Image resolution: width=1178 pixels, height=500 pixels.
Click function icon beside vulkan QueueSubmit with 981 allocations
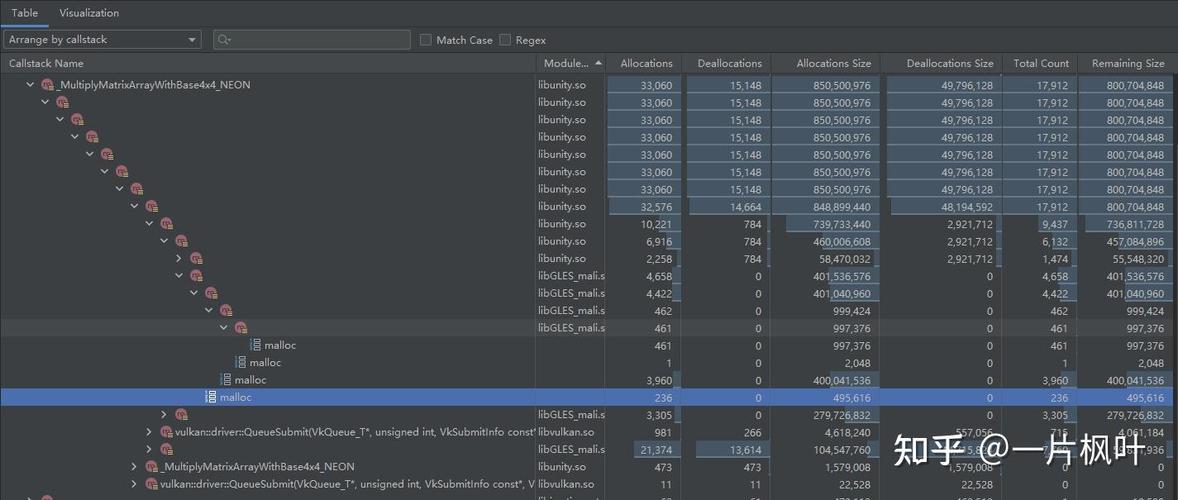click(x=167, y=432)
